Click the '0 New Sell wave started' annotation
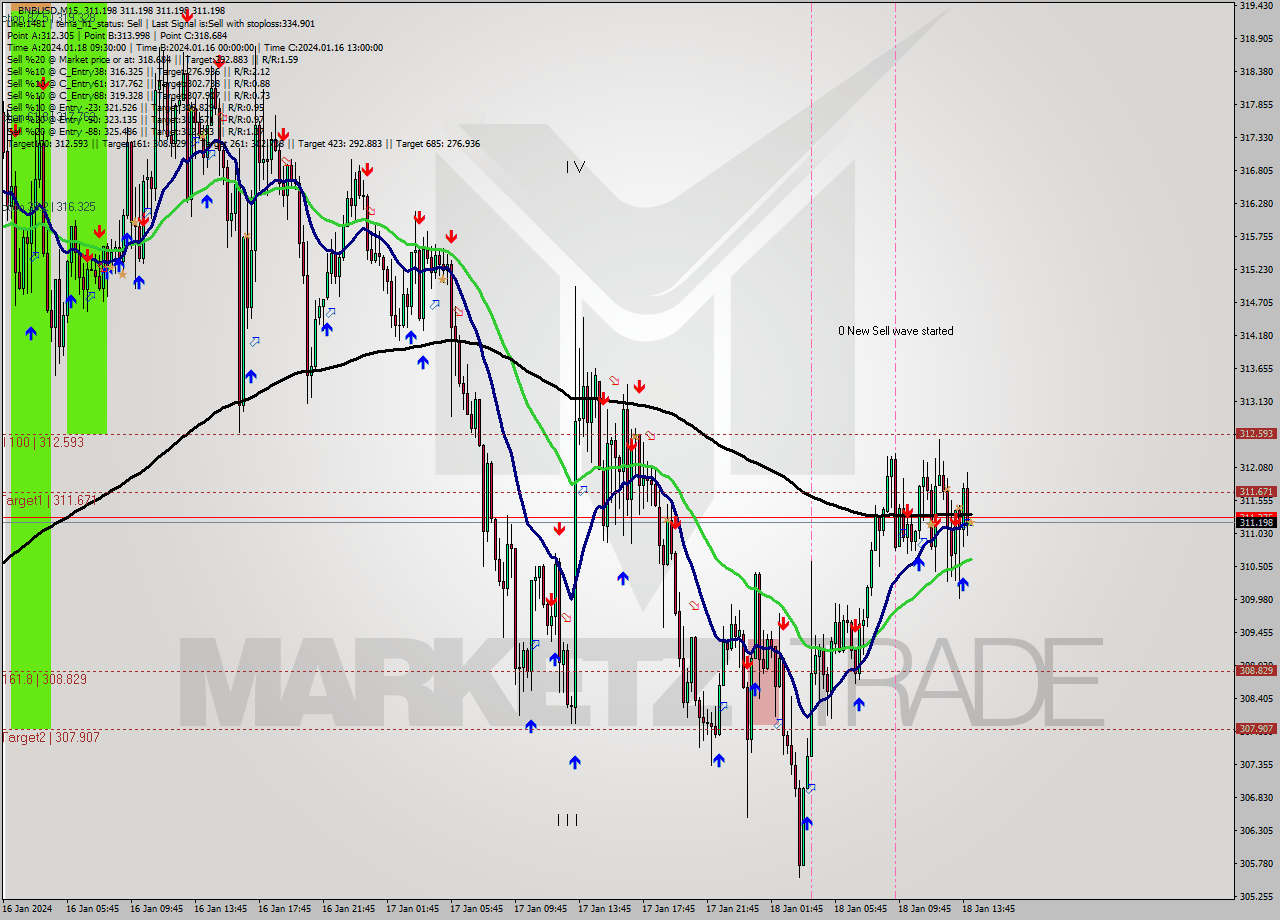The width and height of the screenshot is (1280, 920). coord(896,331)
